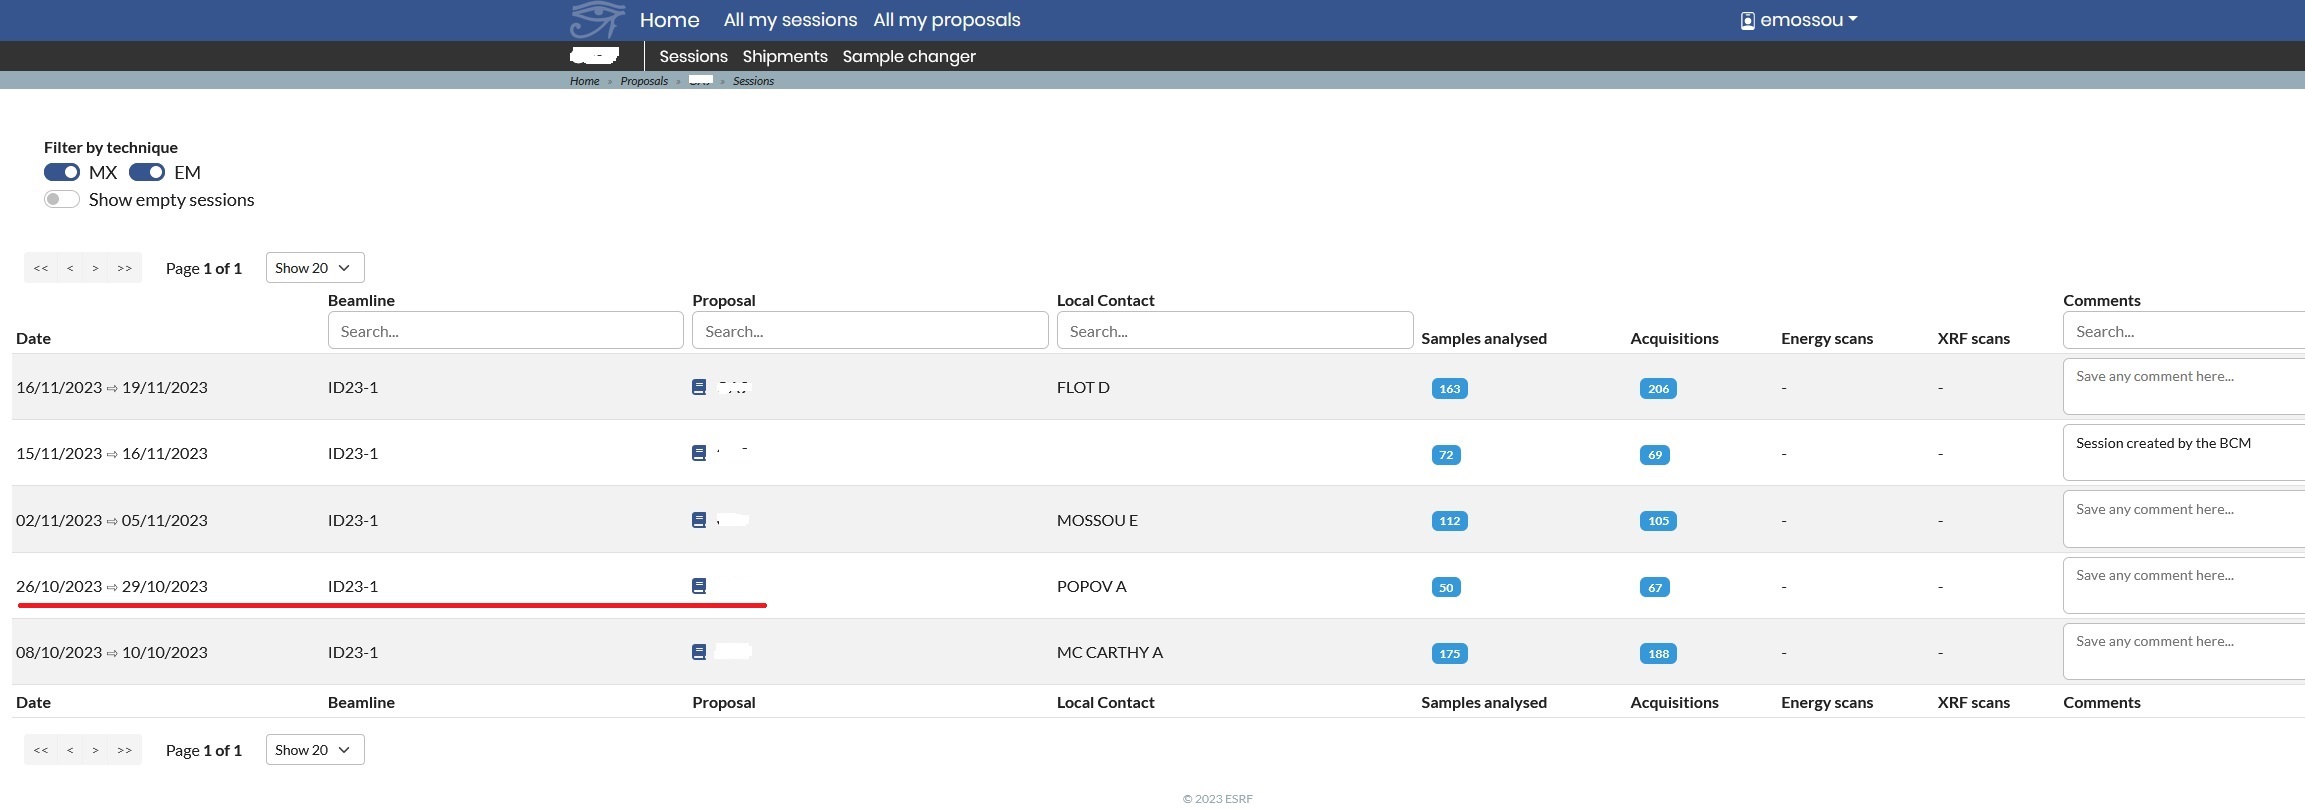The image size is (2305, 810).
Task: Open proposal book icon in MC CARTHY A row
Action: 699,652
